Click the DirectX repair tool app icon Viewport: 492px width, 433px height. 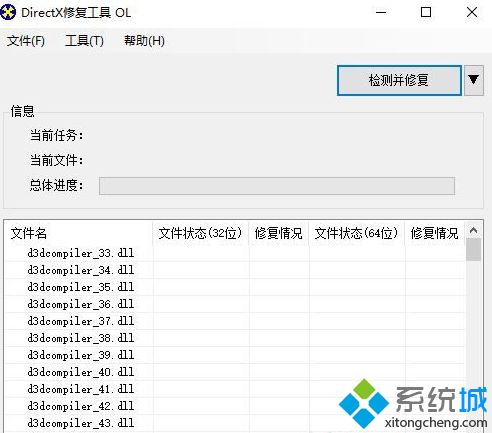pyautogui.click(x=8, y=12)
